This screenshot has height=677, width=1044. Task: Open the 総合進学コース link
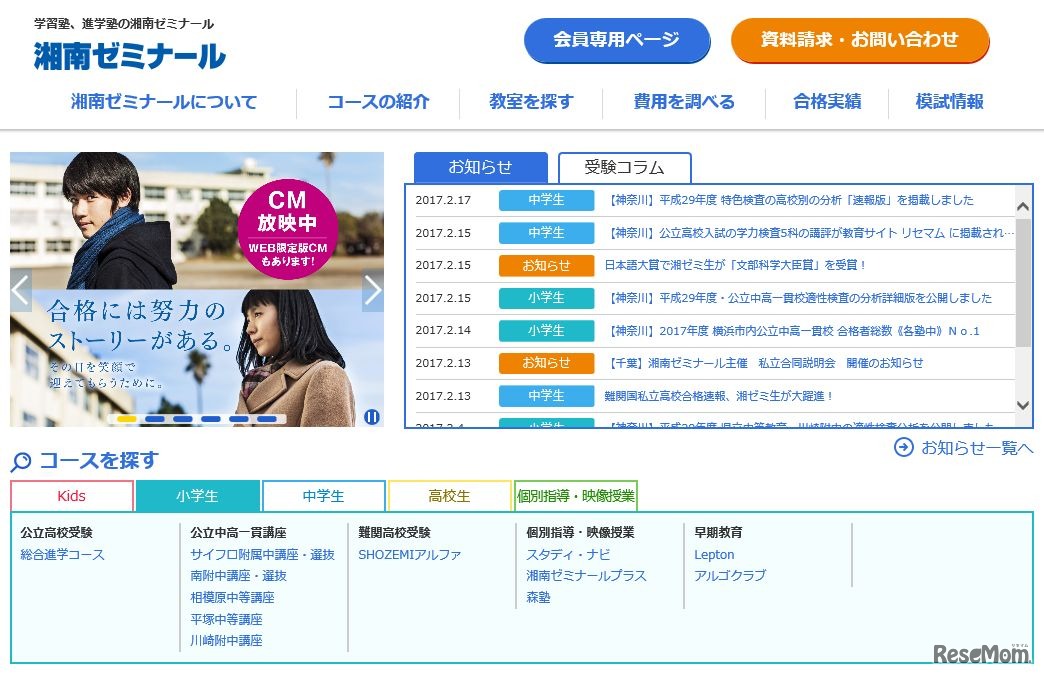point(66,554)
